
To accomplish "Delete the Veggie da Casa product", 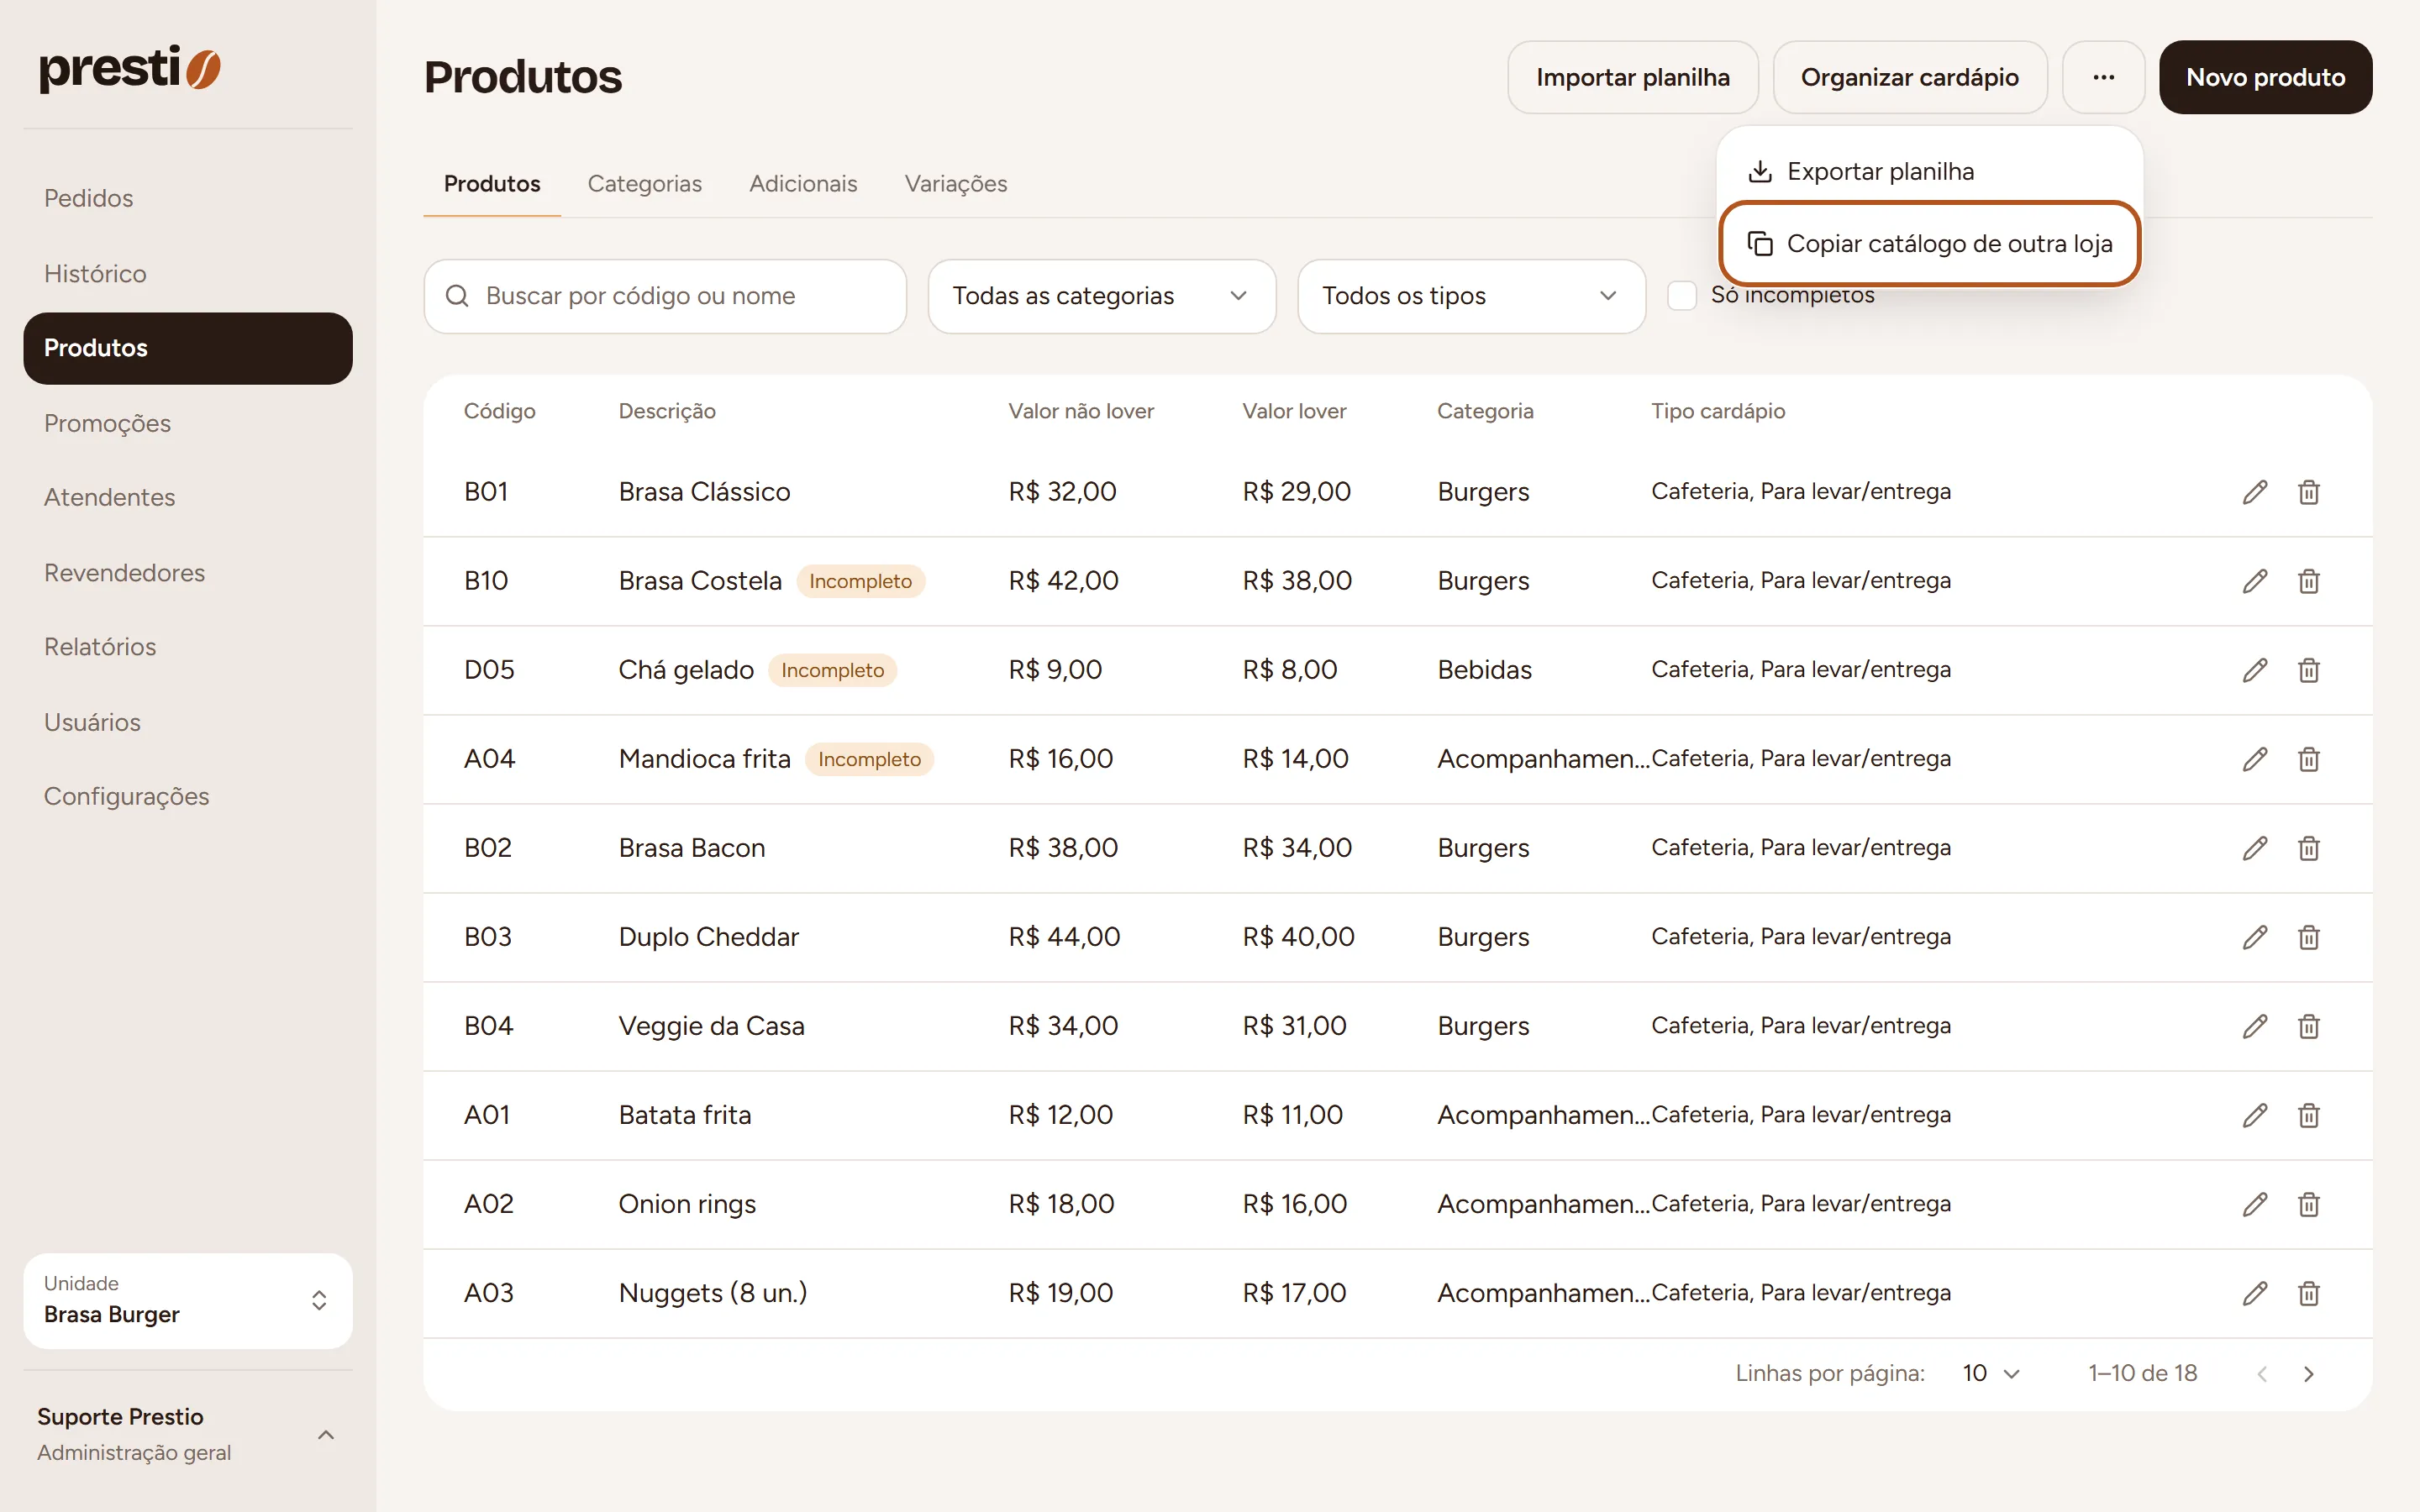I will click(x=2308, y=1026).
